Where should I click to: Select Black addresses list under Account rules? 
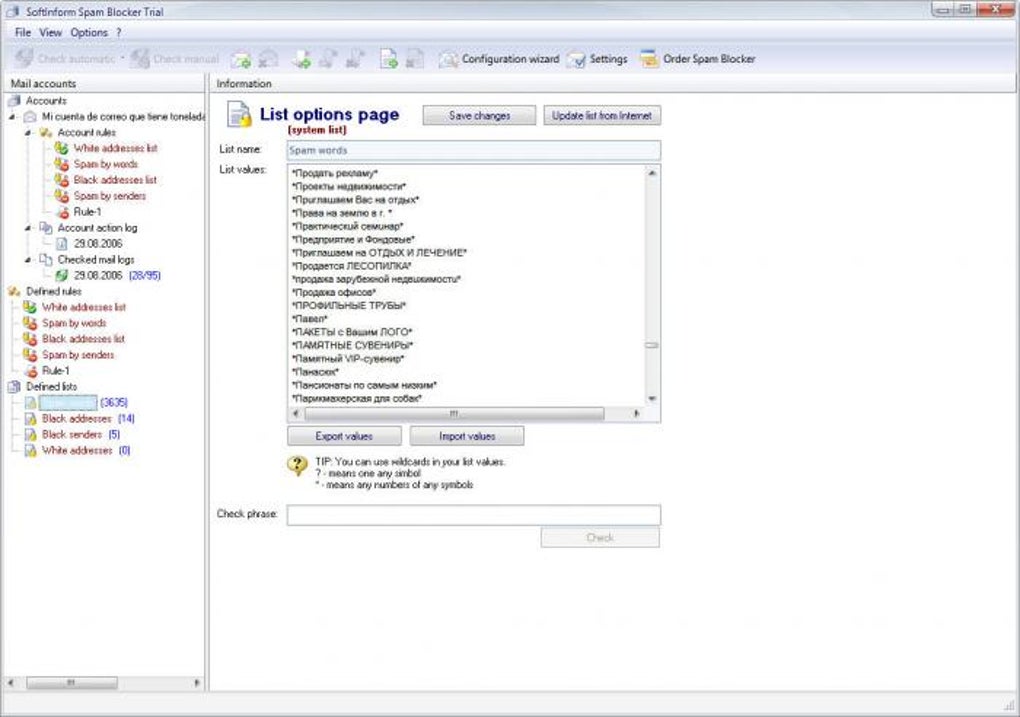(x=114, y=180)
